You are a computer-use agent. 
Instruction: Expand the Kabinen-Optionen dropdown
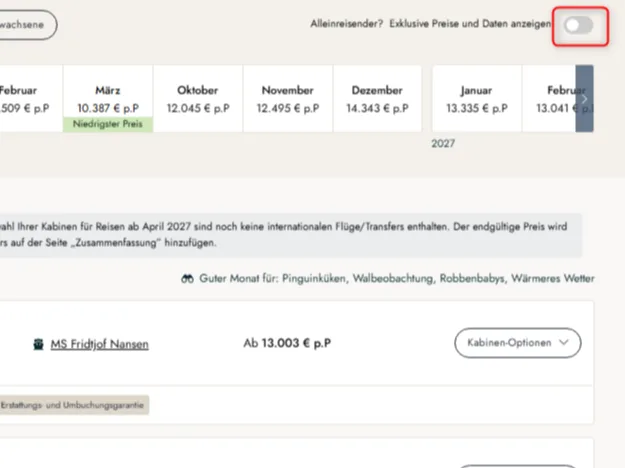point(517,343)
